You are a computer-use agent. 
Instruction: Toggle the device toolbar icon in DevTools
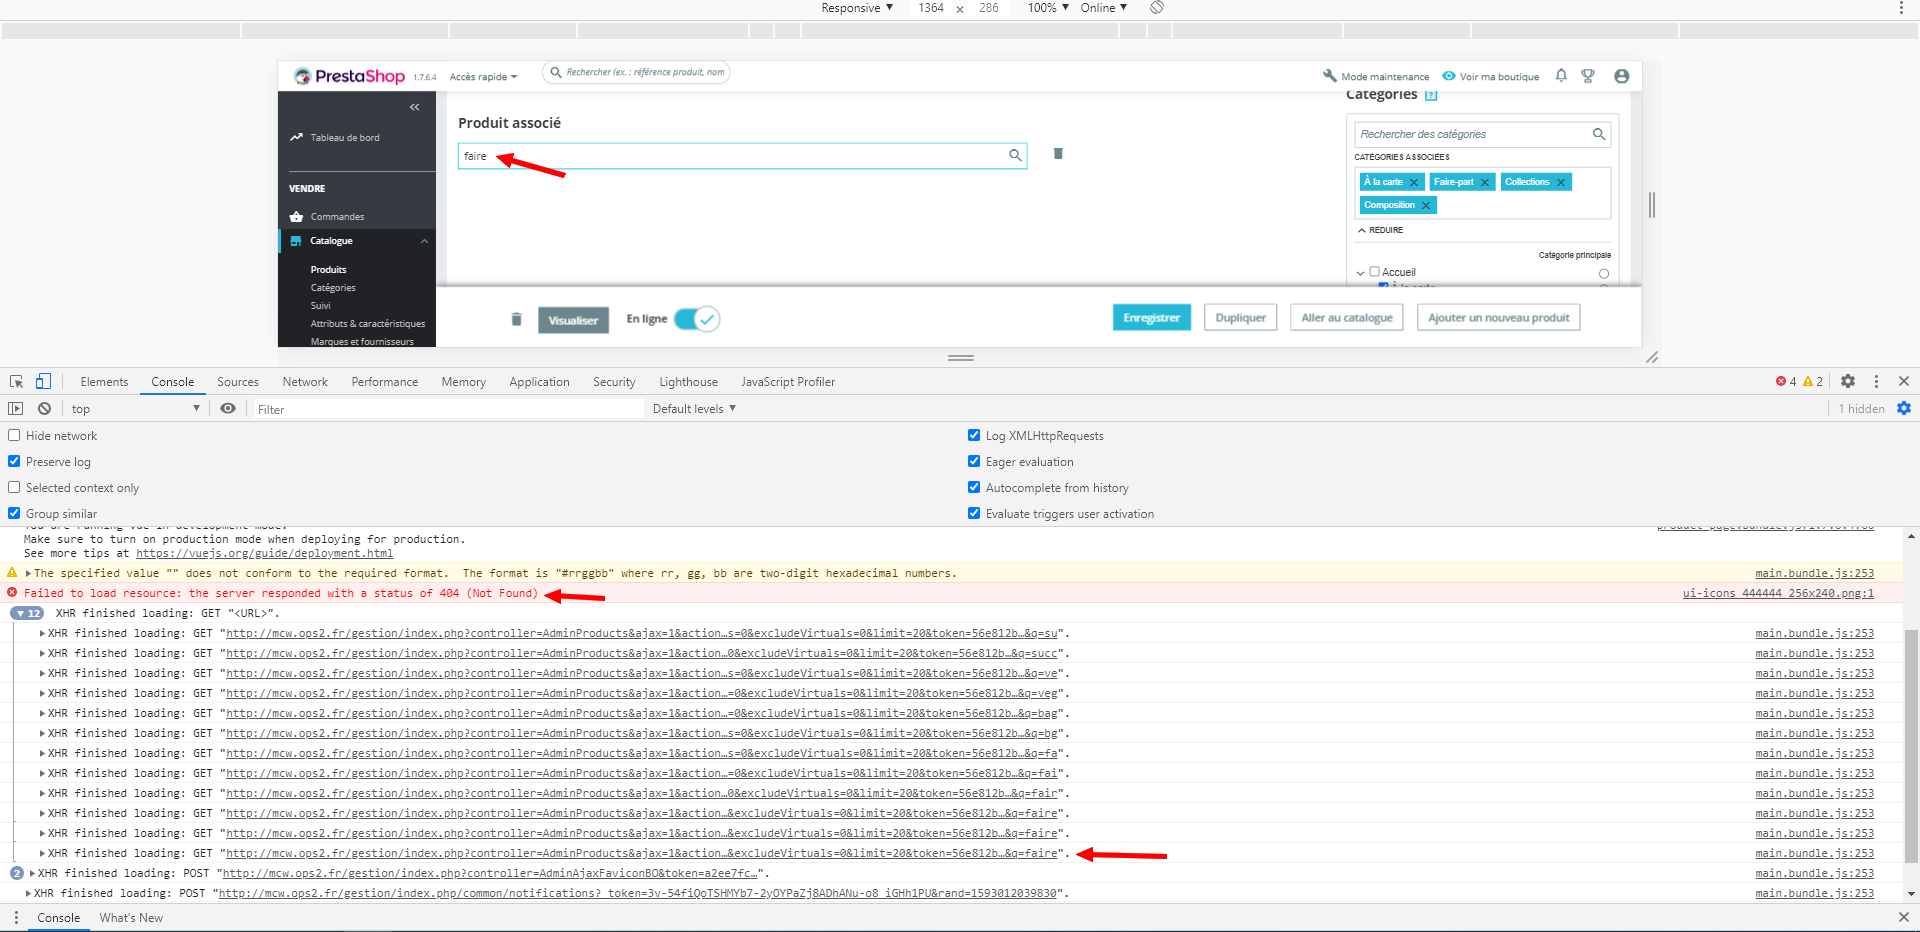[x=43, y=381]
